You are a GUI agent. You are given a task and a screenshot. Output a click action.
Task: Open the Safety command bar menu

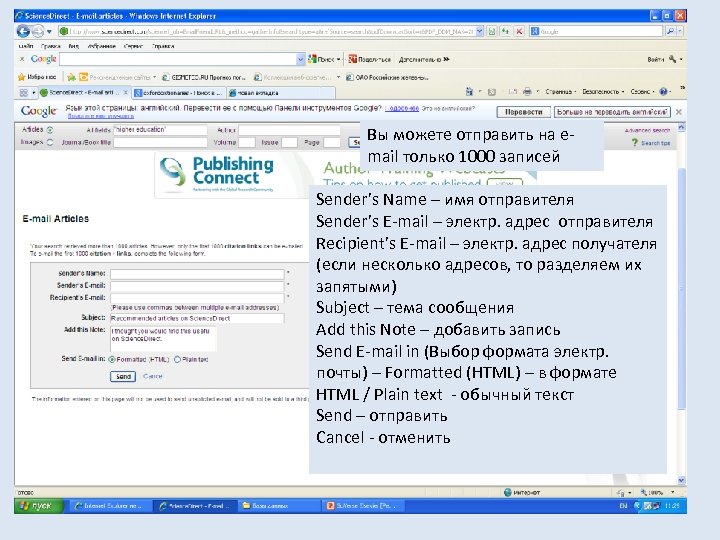pos(603,91)
